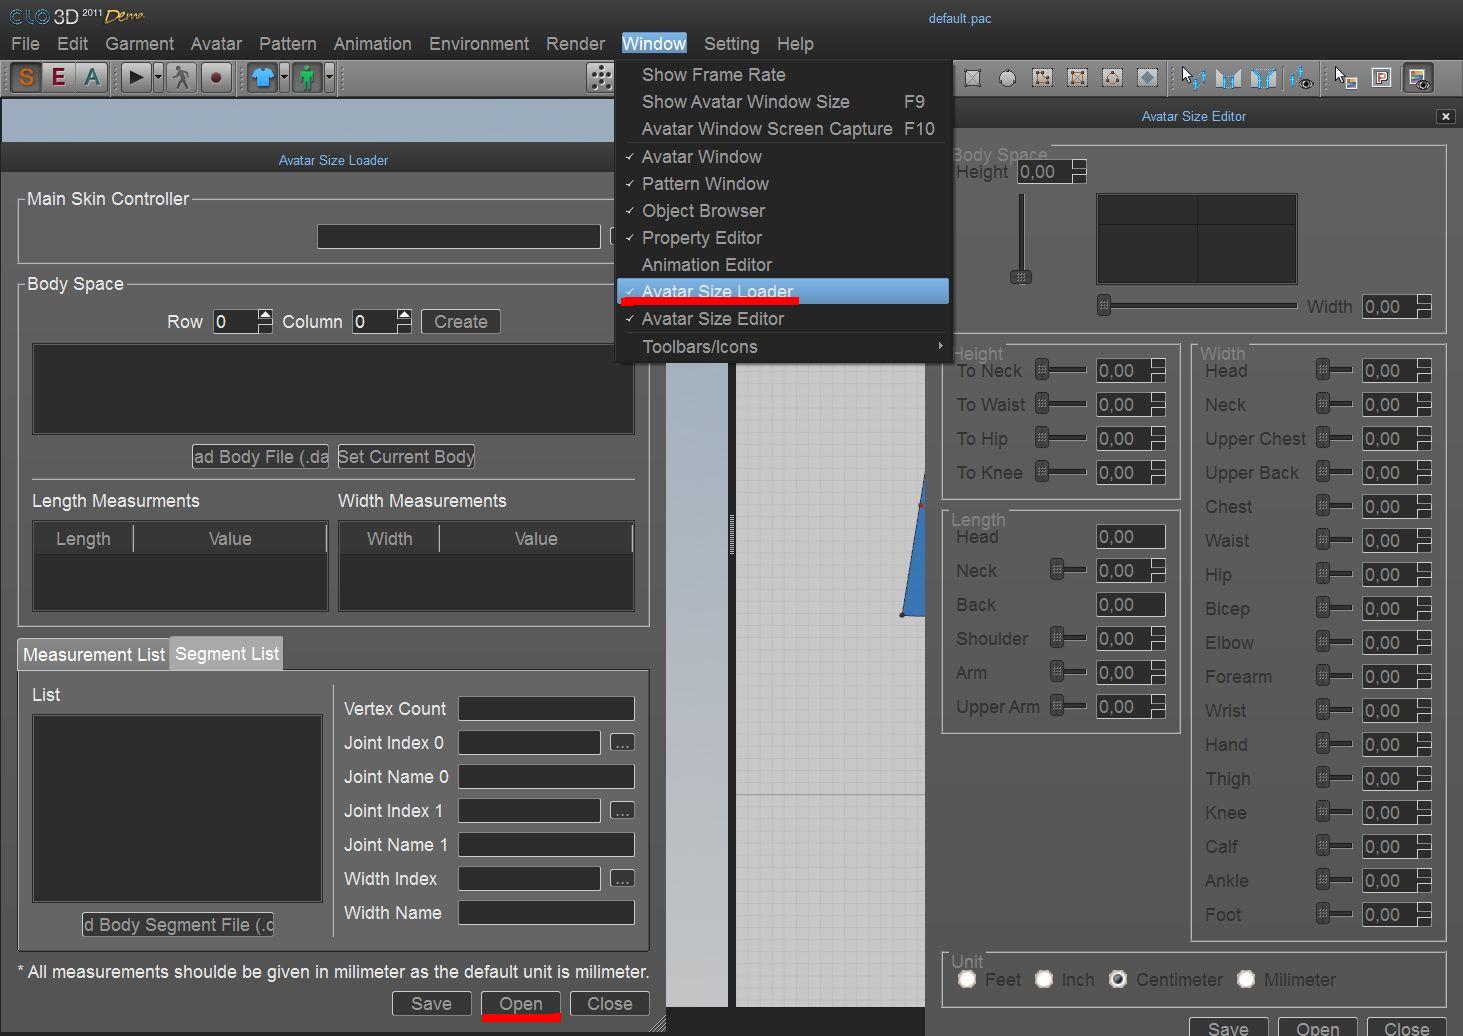Click Set Current Body button
The width and height of the screenshot is (1463, 1036).
[406, 457]
